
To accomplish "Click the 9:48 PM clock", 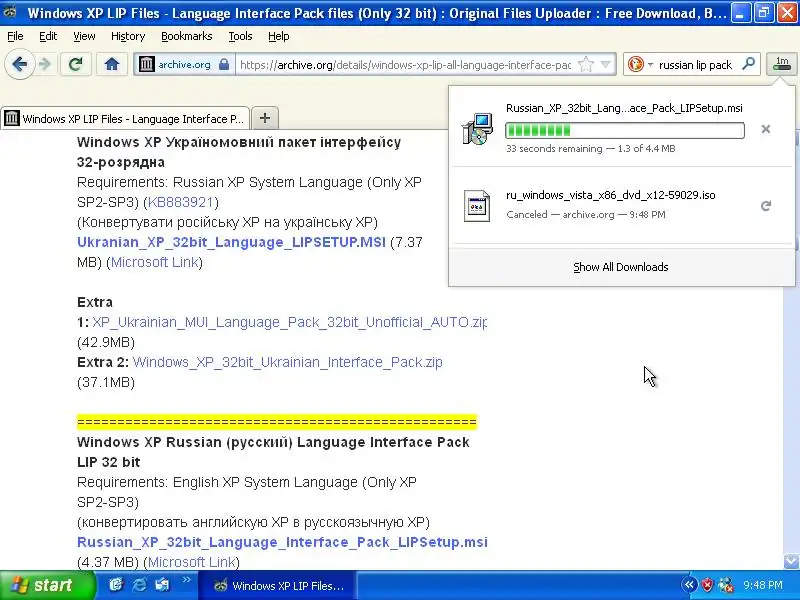I will [x=763, y=585].
